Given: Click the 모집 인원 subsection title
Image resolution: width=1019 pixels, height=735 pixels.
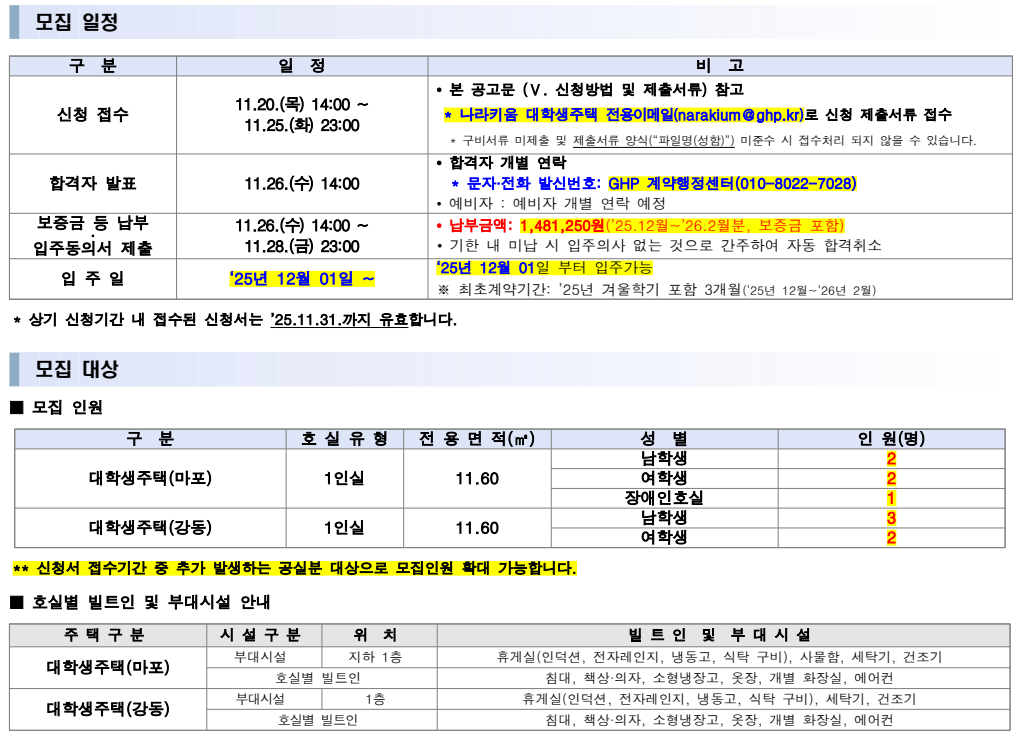Looking at the screenshot, I should tap(68, 407).
